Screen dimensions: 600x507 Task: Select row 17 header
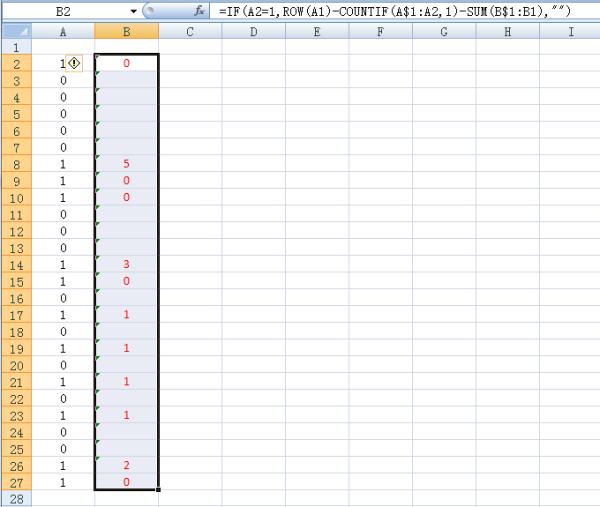click(16, 315)
